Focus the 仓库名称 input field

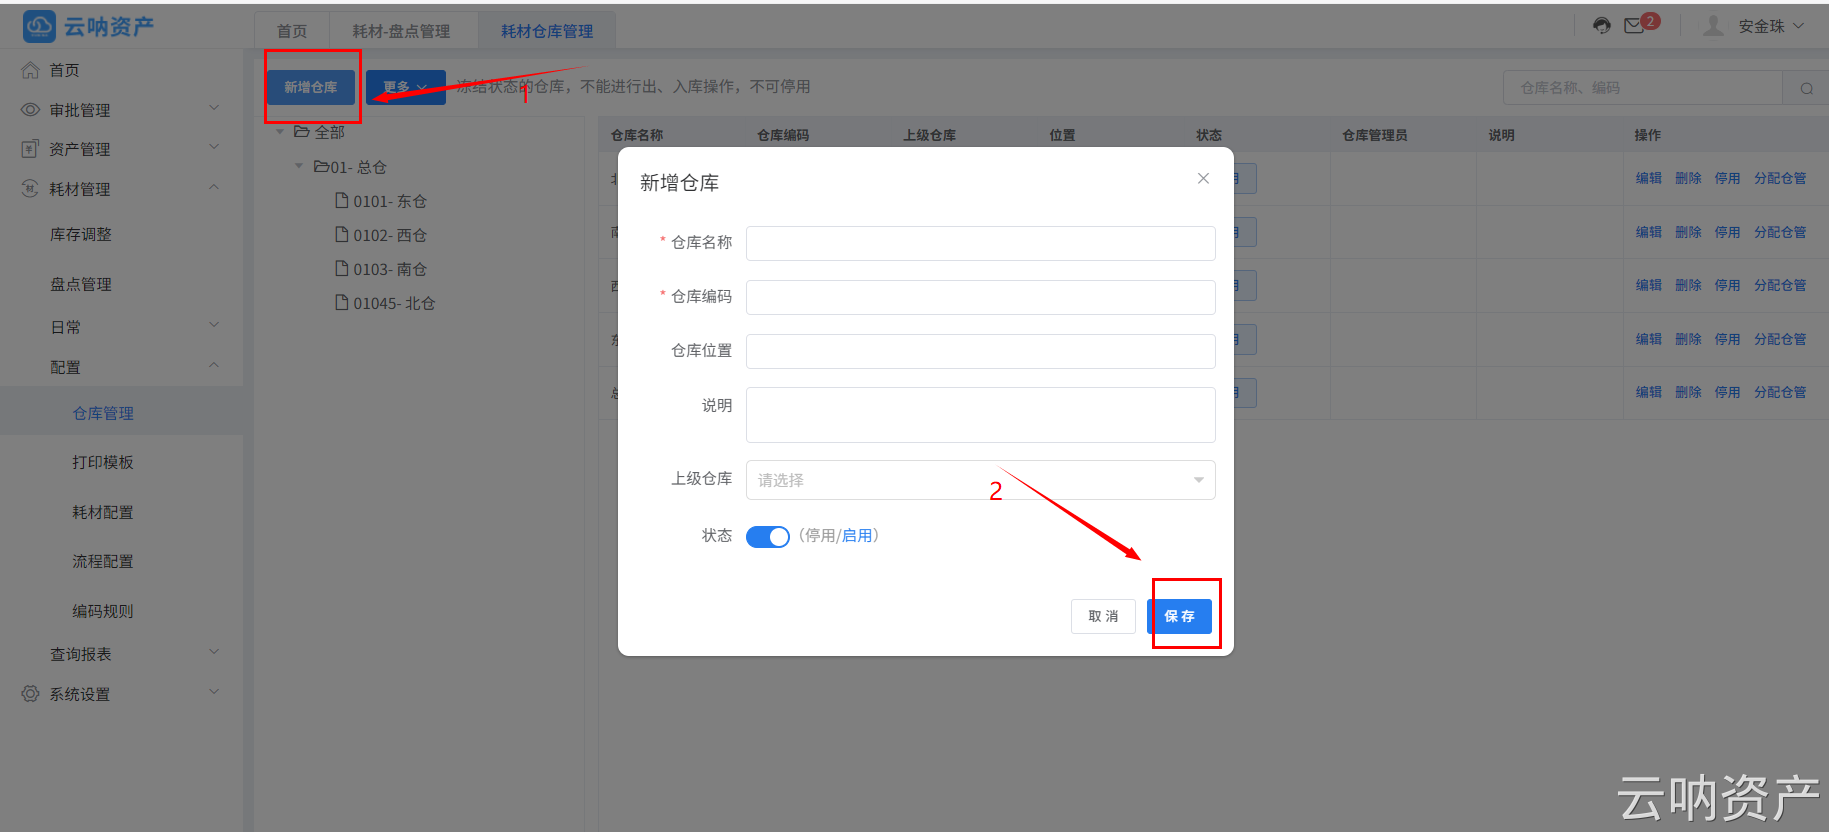tap(980, 243)
